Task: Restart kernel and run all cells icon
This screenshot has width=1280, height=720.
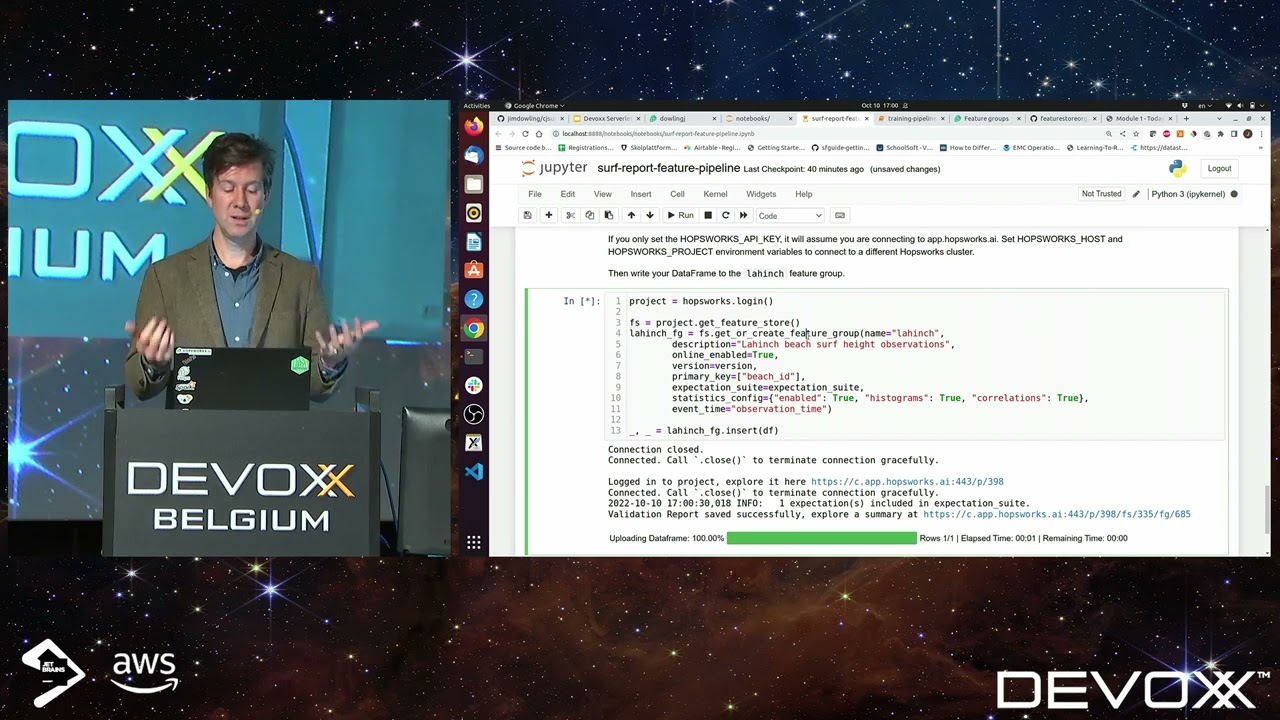Action: click(x=743, y=215)
